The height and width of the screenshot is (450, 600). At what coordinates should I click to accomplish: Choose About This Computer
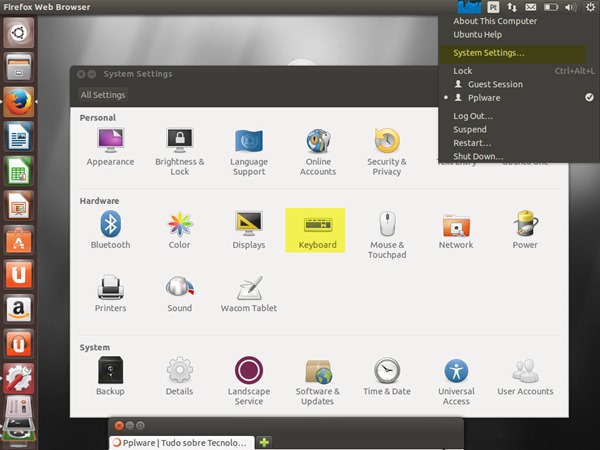(495, 21)
